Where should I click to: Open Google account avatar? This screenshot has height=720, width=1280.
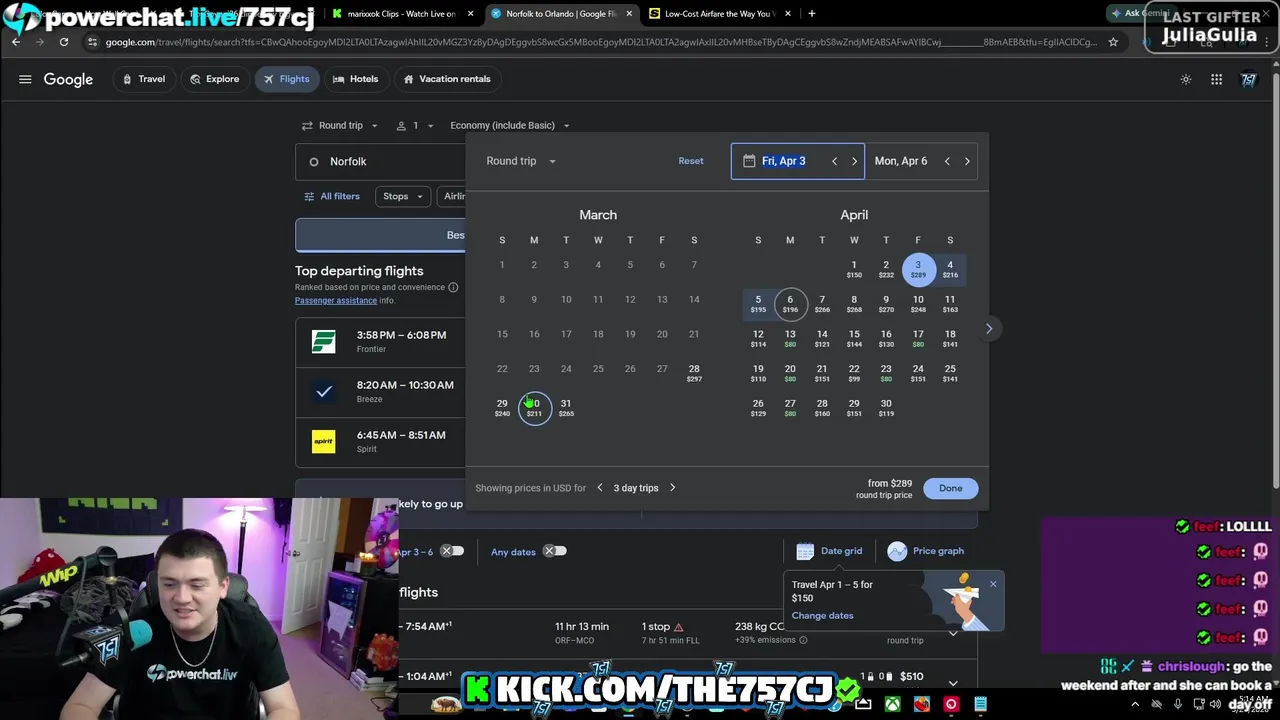(x=1249, y=79)
